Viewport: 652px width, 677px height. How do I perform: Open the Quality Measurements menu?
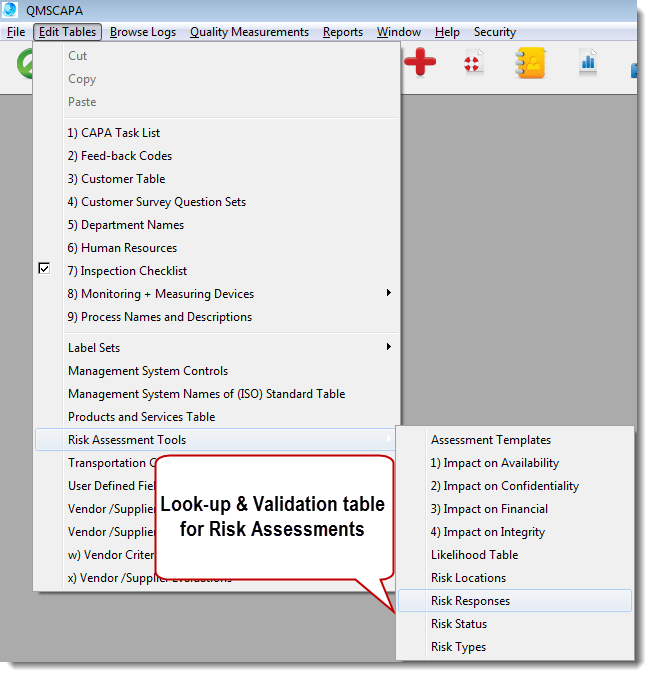pos(249,32)
